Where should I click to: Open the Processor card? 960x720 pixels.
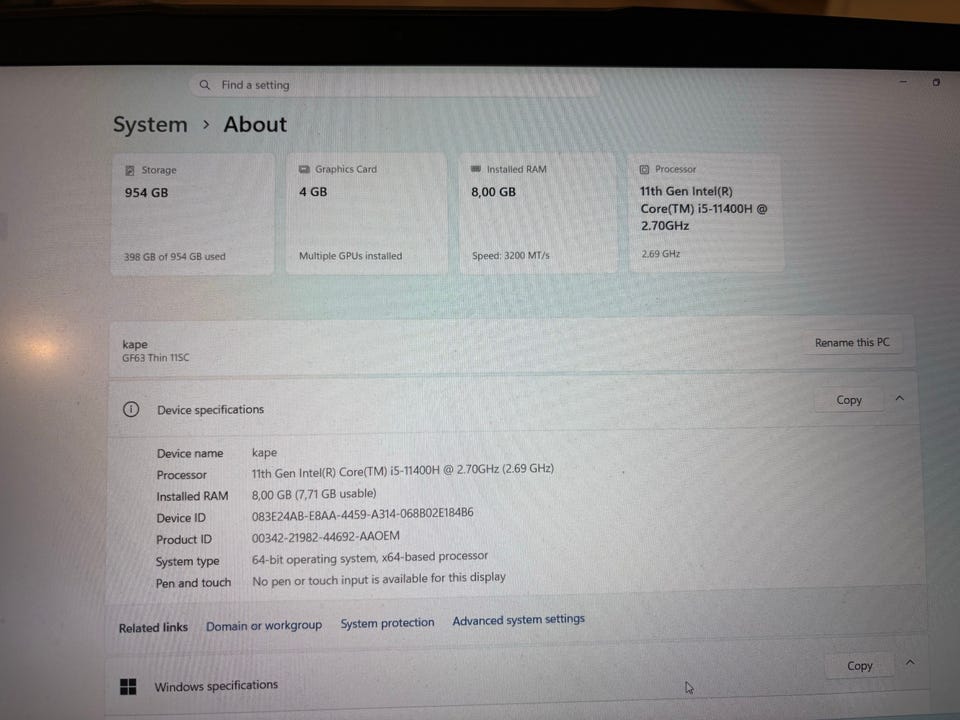click(706, 212)
